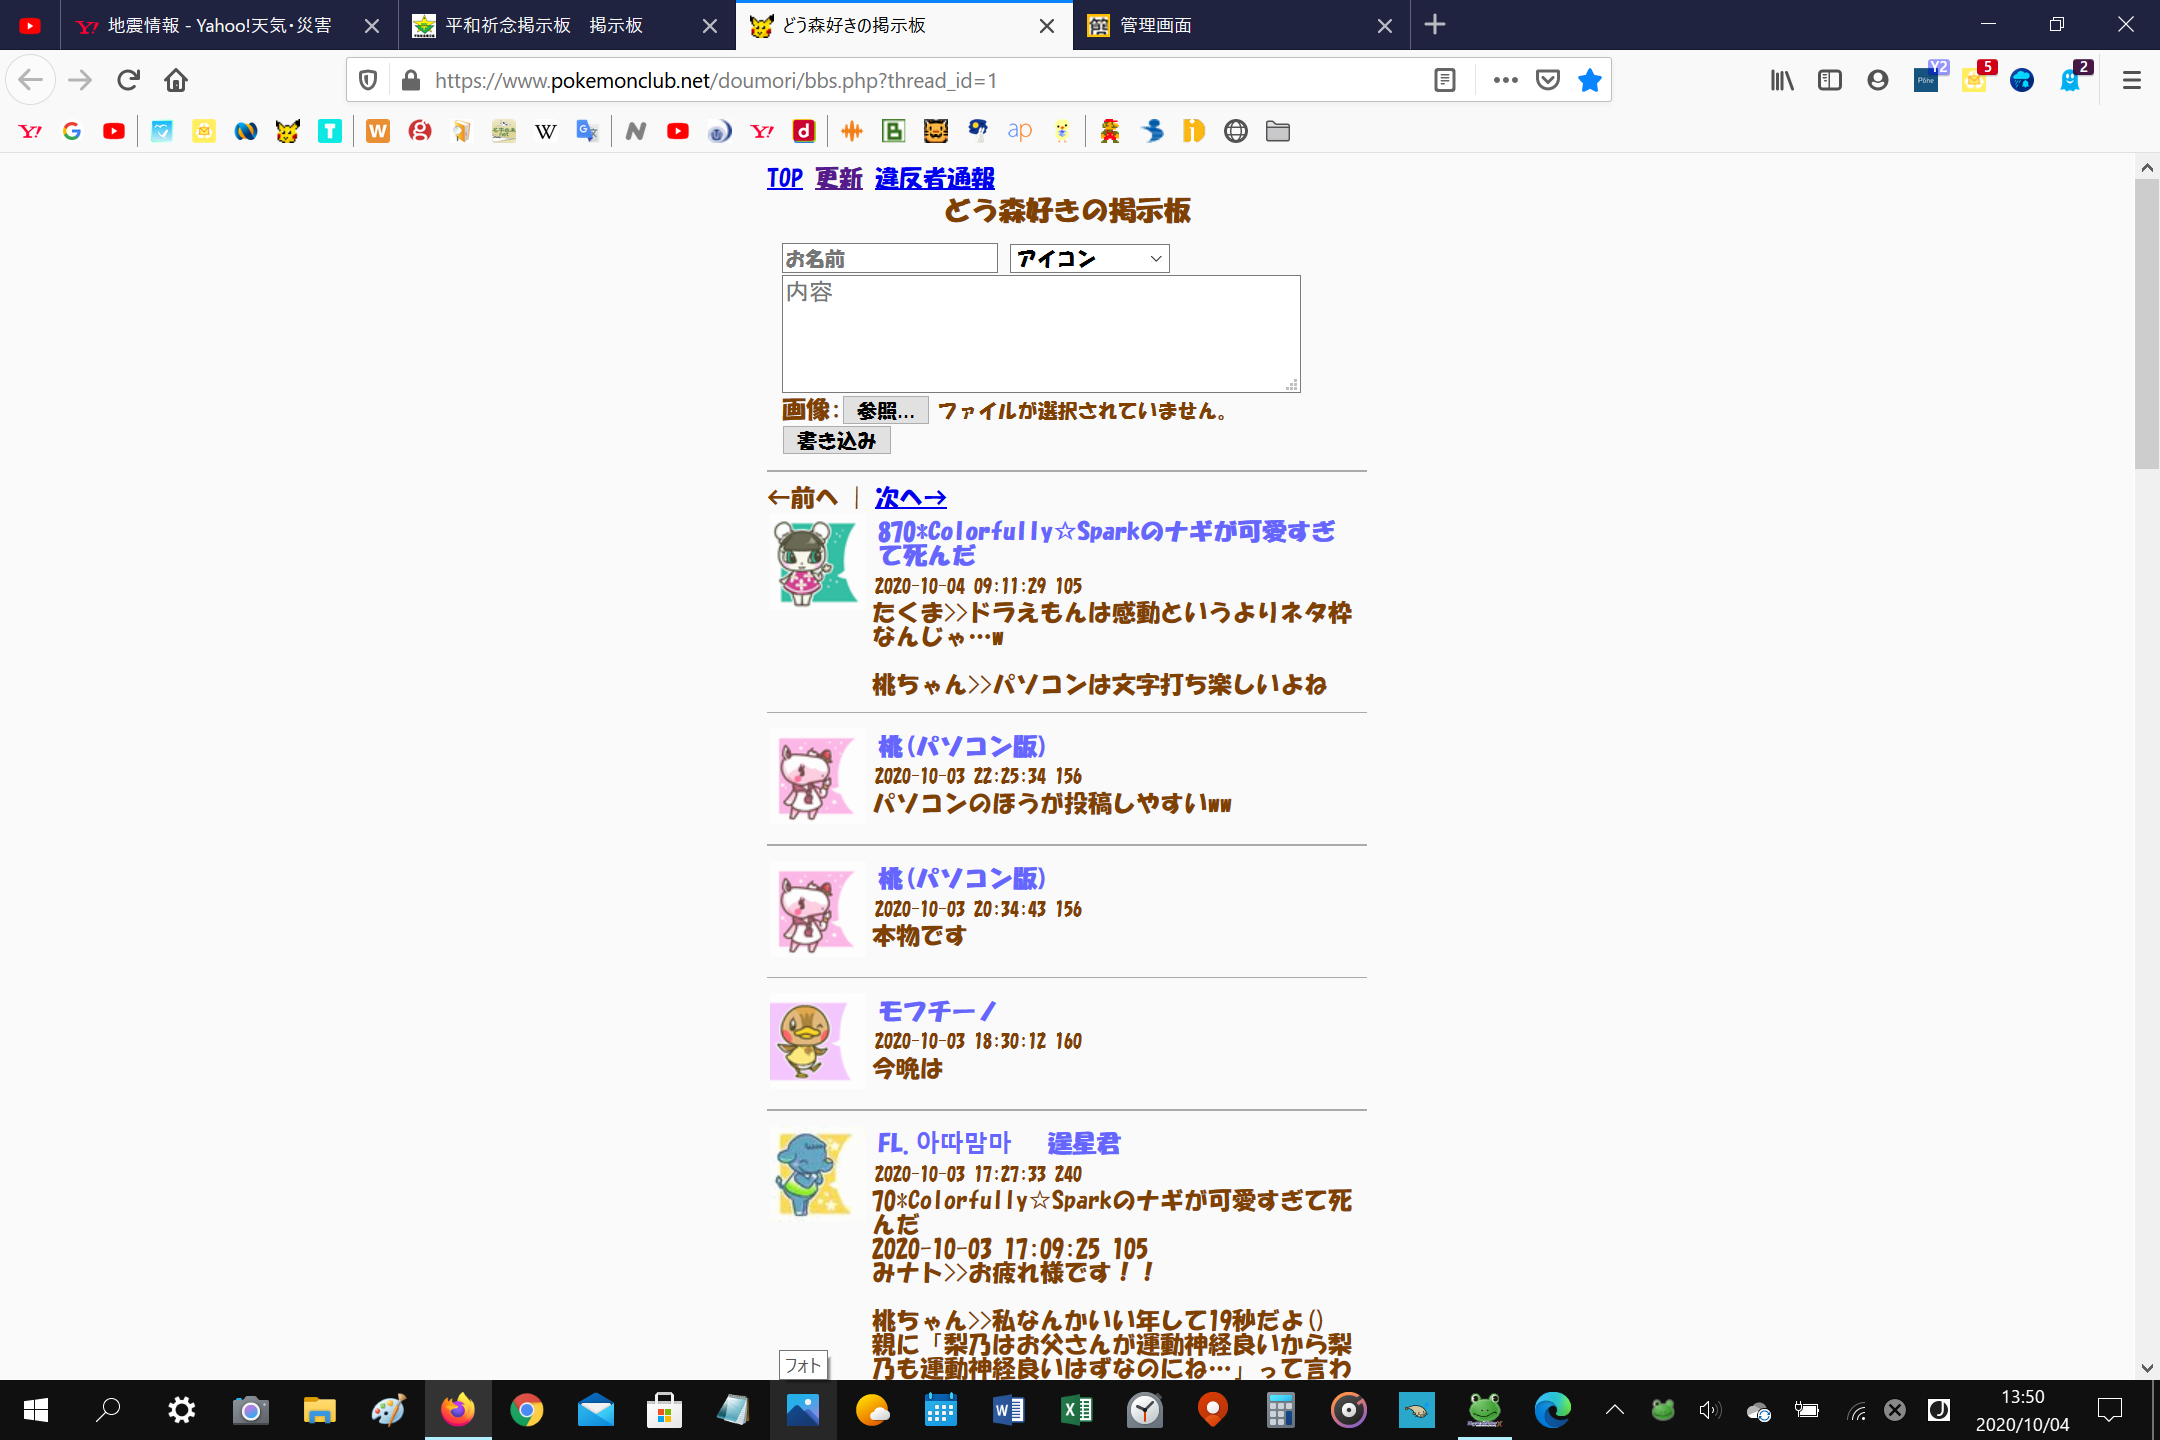
Task: Open the bookmarks folder icon
Action: (1278, 131)
